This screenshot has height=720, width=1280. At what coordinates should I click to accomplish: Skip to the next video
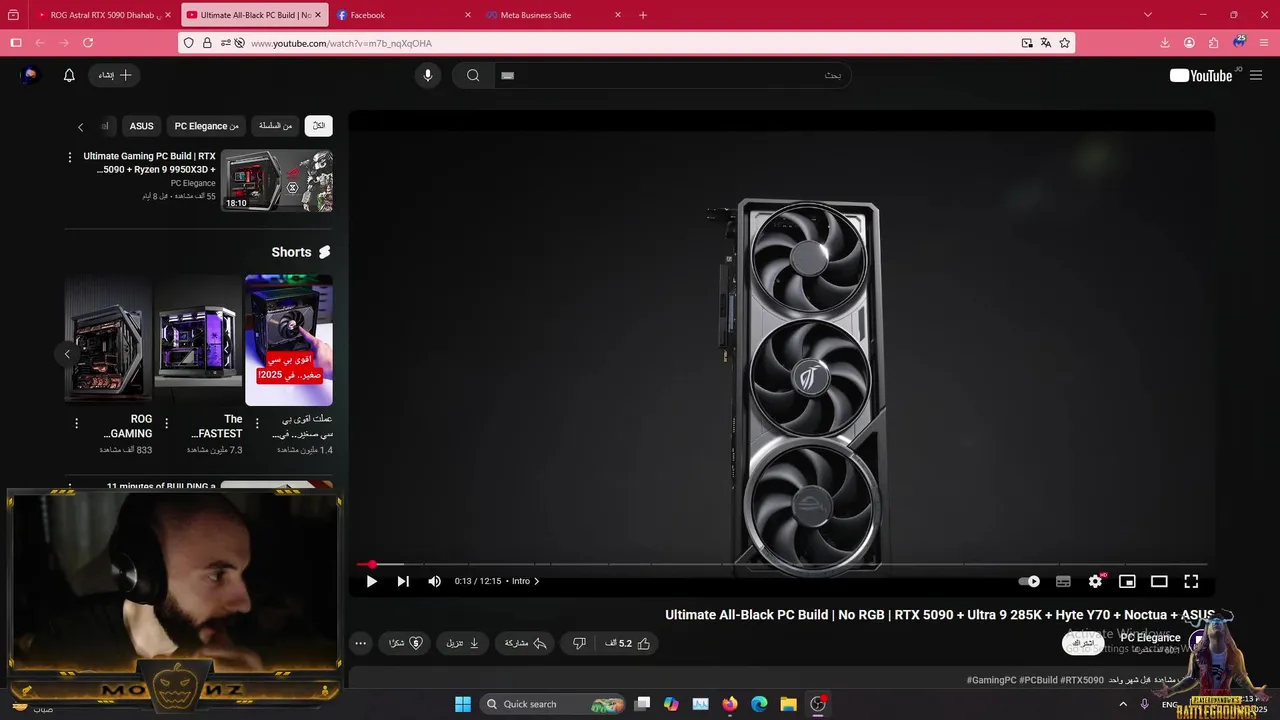(x=402, y=581)
